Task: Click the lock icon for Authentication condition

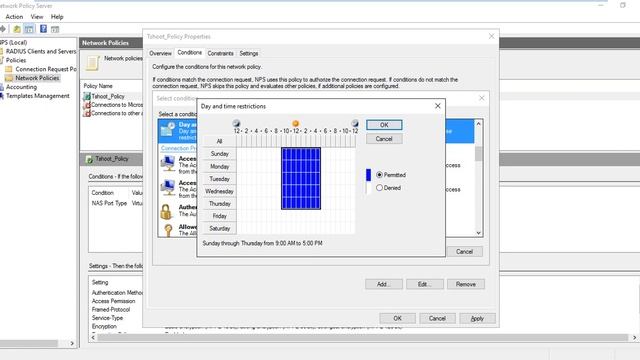Action: (x=166, y=212)
